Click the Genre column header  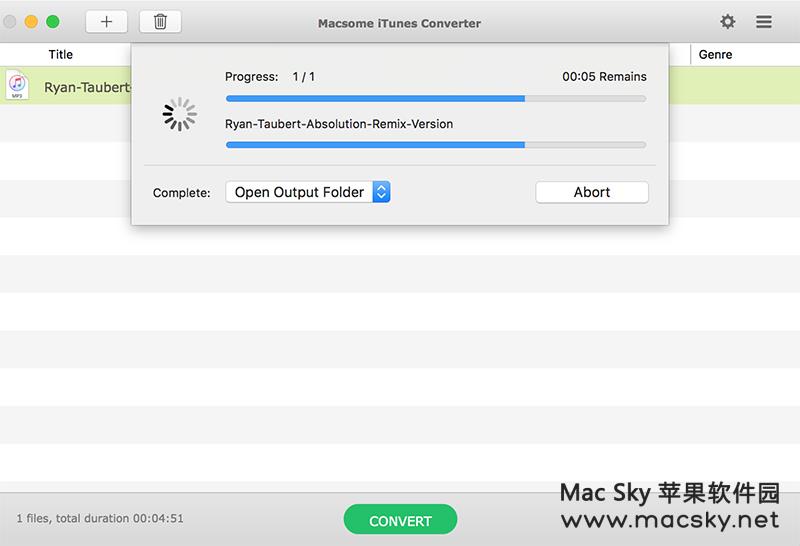715,55
